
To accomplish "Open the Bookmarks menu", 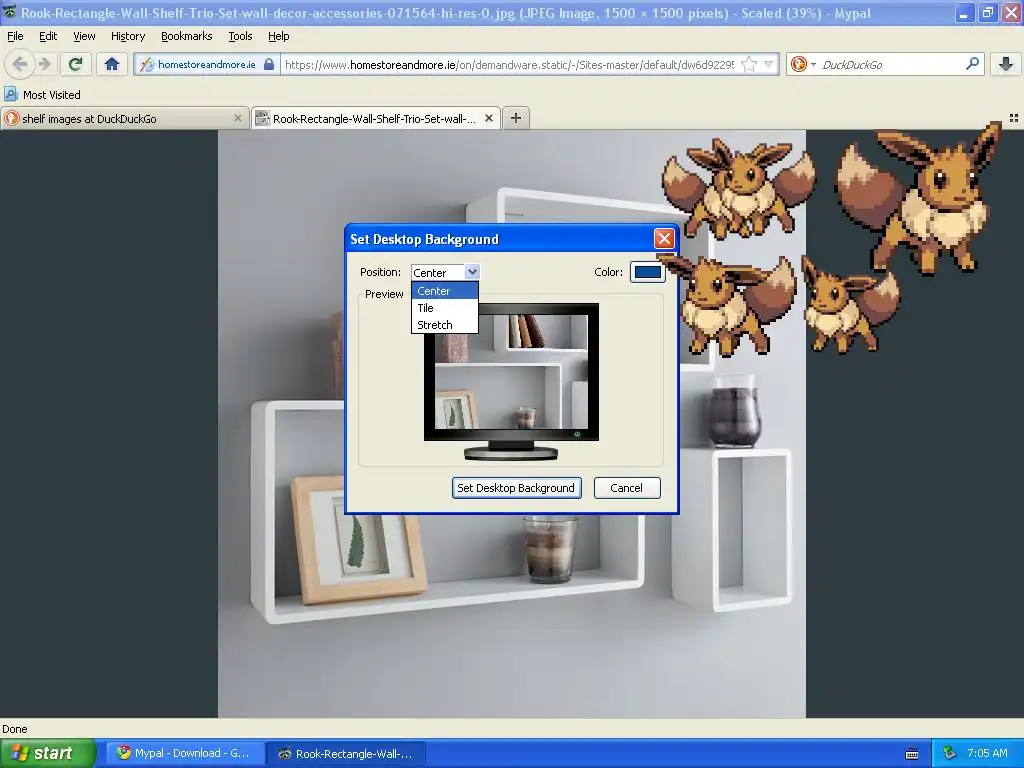I will pos(186,36).
